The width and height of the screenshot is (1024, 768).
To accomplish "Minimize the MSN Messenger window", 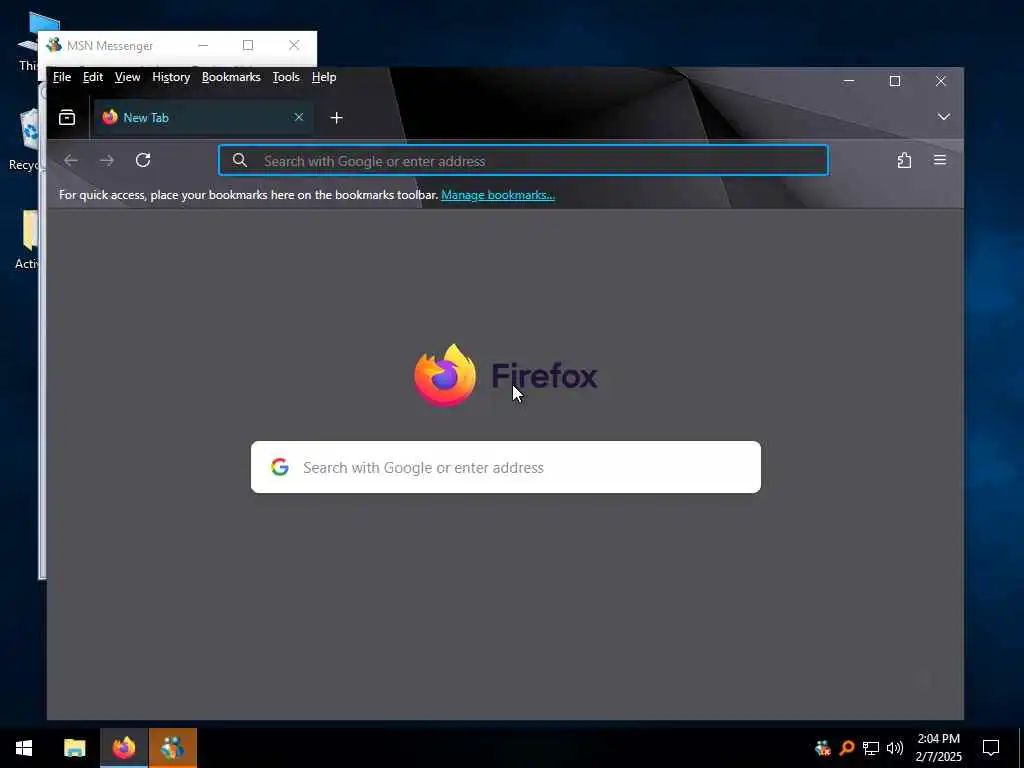I will pyautogui.click(x=203, y=45).
